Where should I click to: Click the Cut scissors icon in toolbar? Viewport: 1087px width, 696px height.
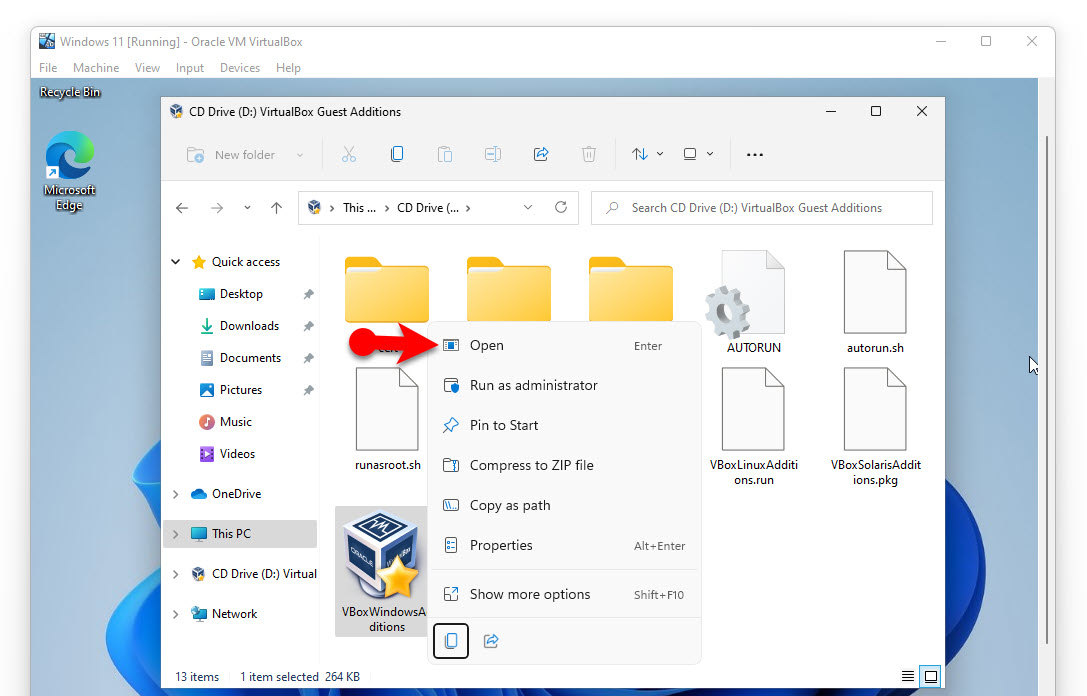point(348,154)
